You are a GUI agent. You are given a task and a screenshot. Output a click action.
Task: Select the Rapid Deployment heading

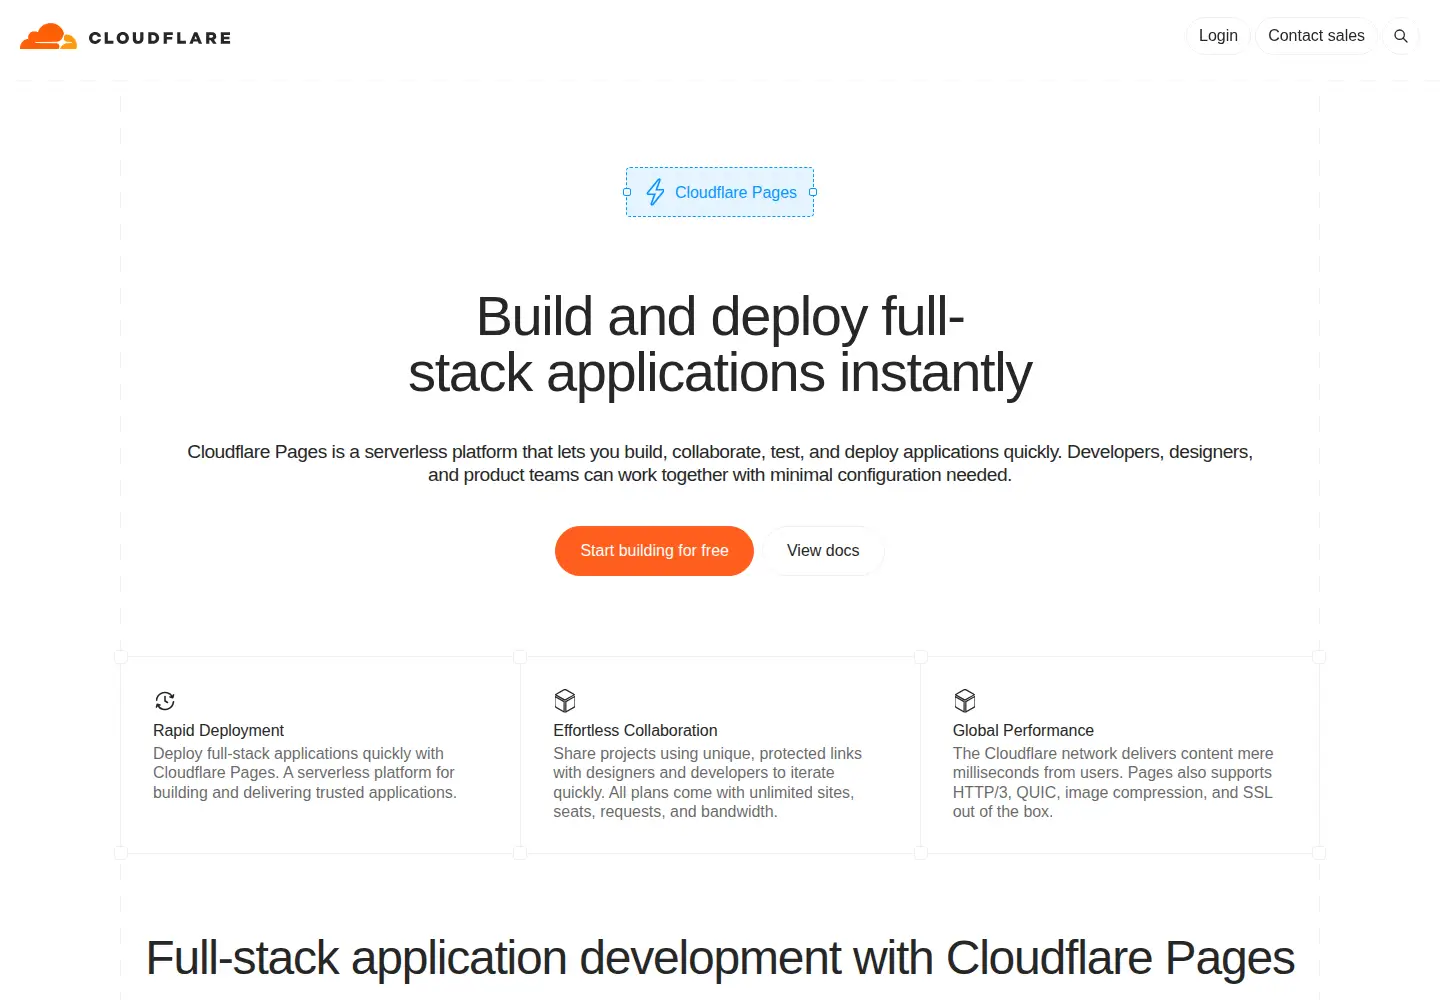[218, 730]
